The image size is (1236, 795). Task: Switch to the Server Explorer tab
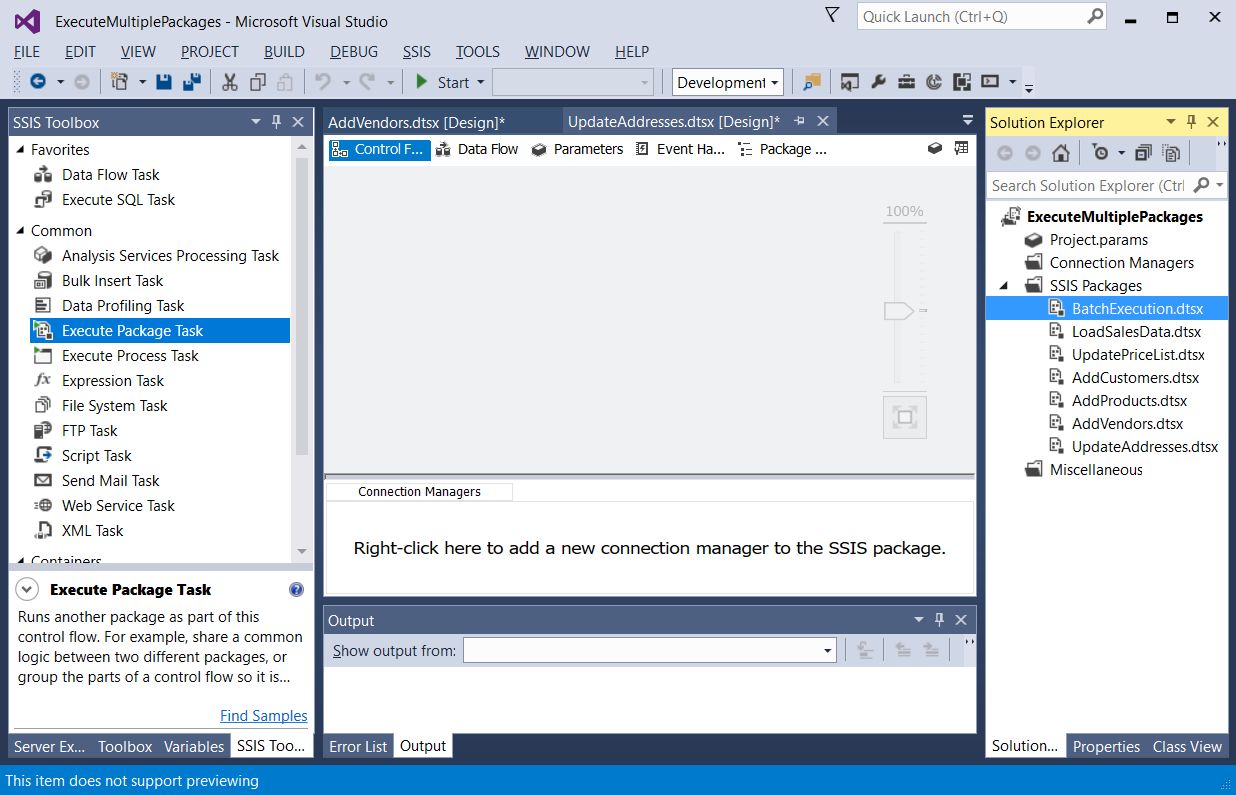click(50, 746)
